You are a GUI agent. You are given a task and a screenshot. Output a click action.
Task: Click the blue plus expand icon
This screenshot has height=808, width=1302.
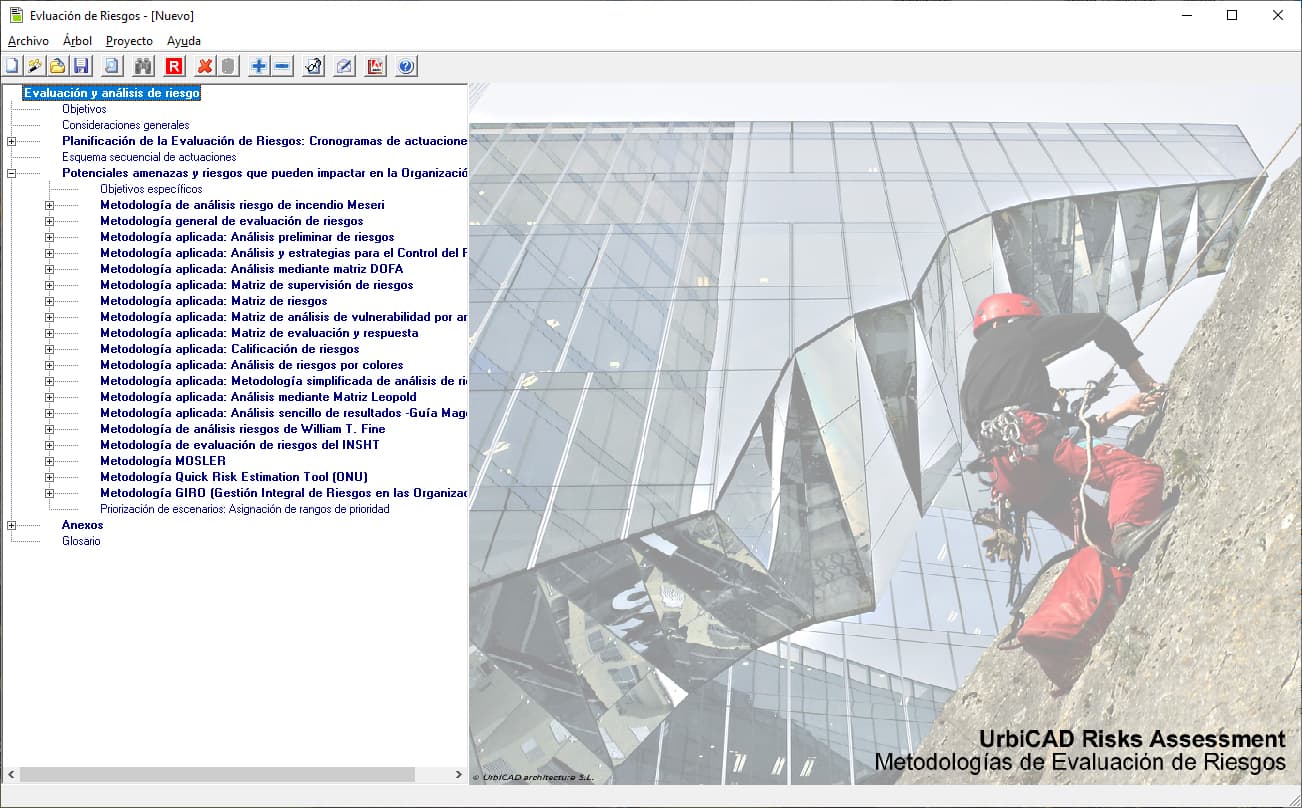click(259, 67)
